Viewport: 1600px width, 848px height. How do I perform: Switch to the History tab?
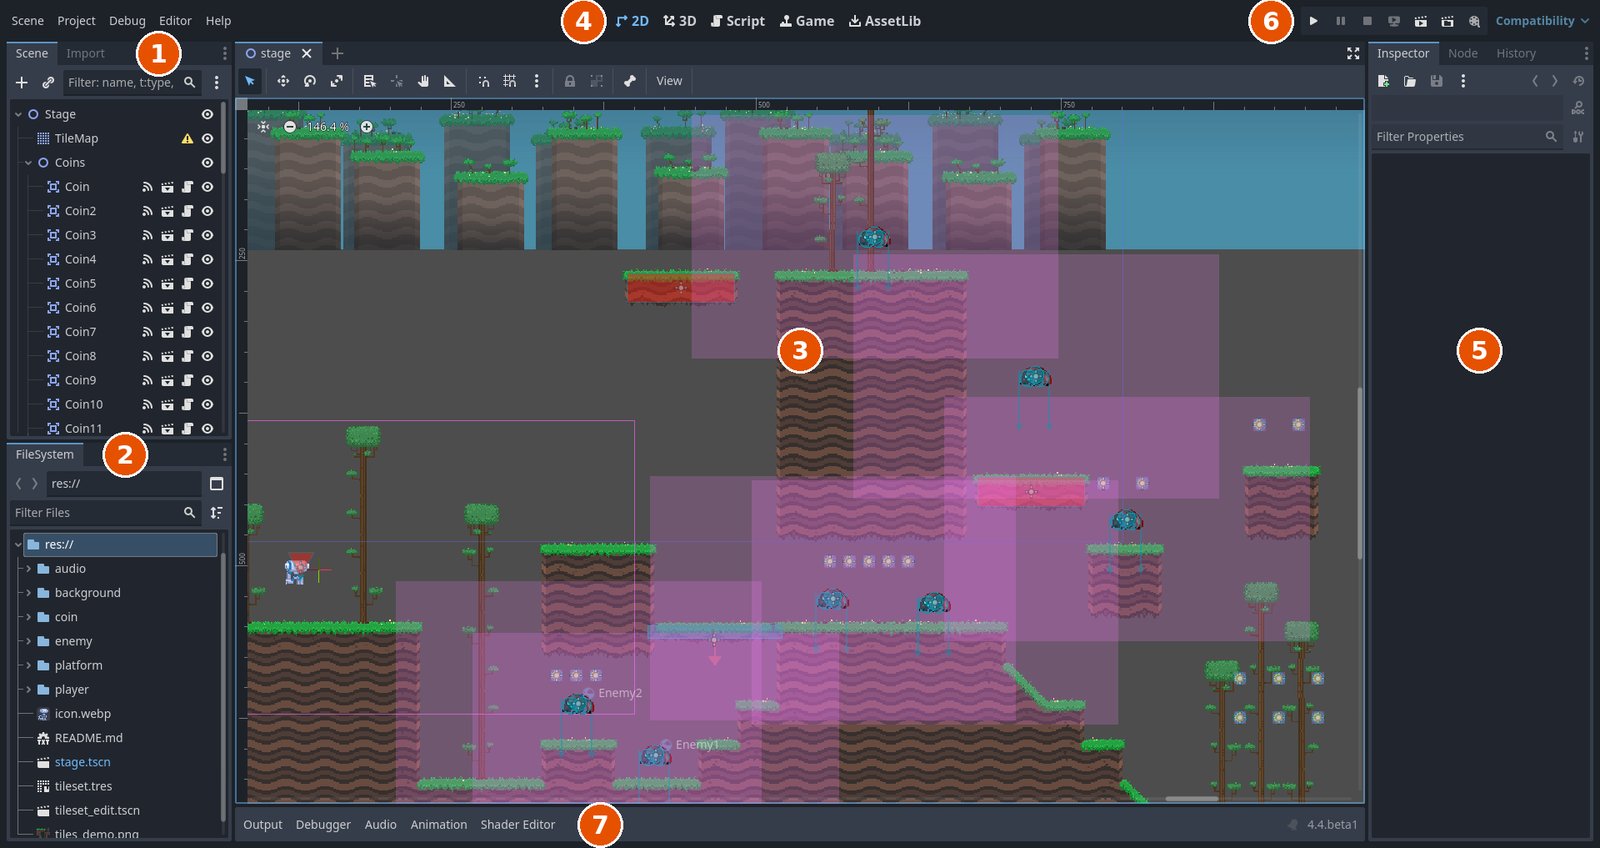point(1516,53)
